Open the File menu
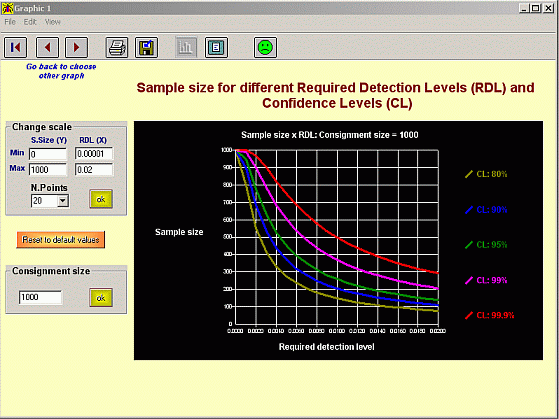The width and height of the screenshot is (559, 419). click(10, 22)
